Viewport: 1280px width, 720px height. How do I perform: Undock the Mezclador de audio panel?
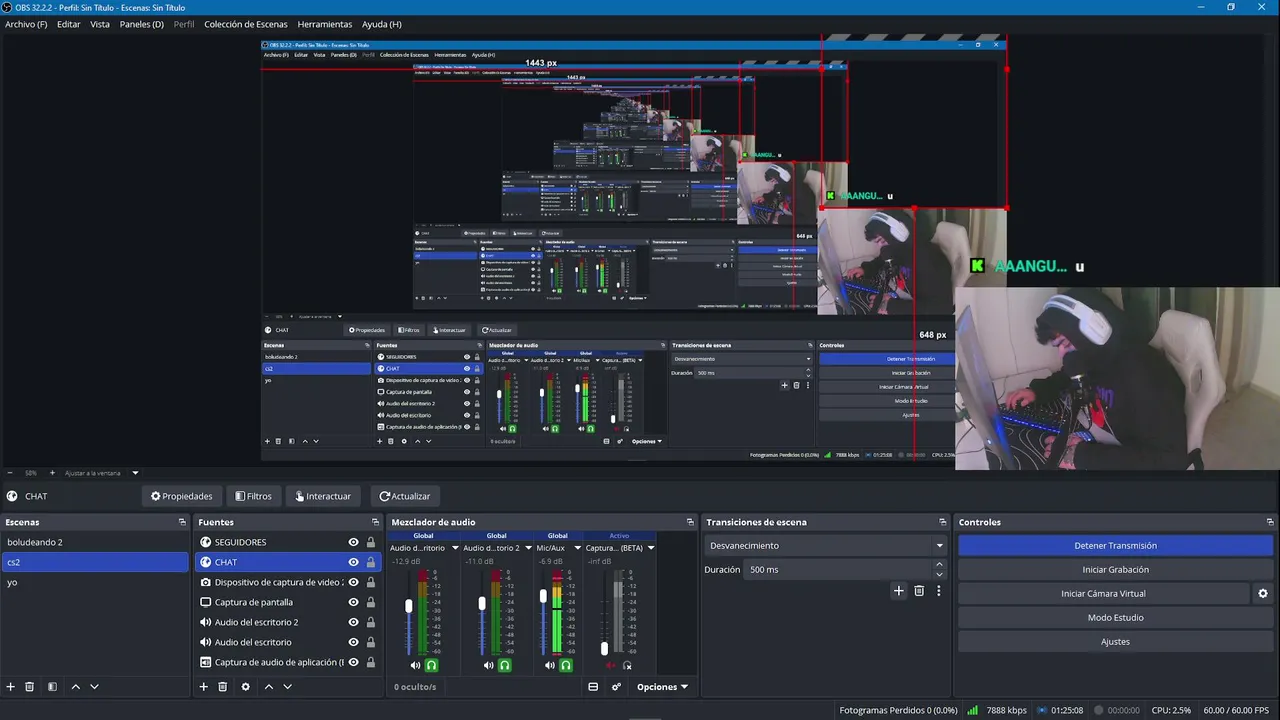point(690,522)
